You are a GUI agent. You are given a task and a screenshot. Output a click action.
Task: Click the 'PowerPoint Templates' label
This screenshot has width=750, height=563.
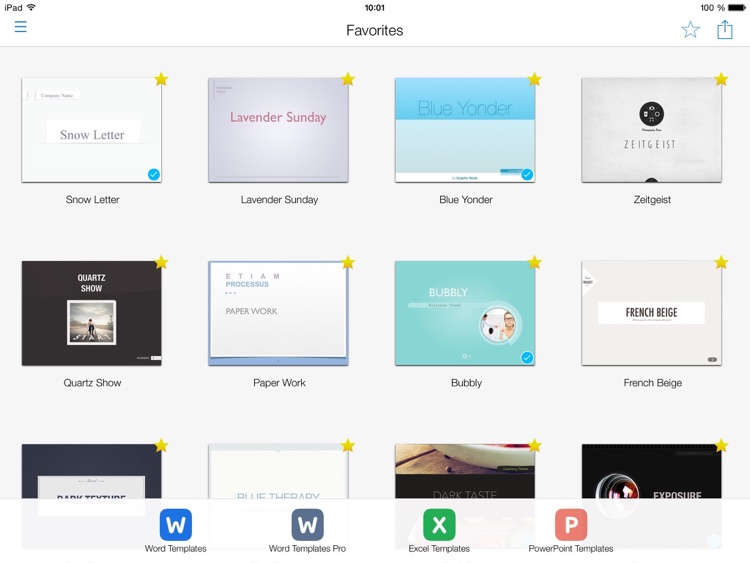571,549
